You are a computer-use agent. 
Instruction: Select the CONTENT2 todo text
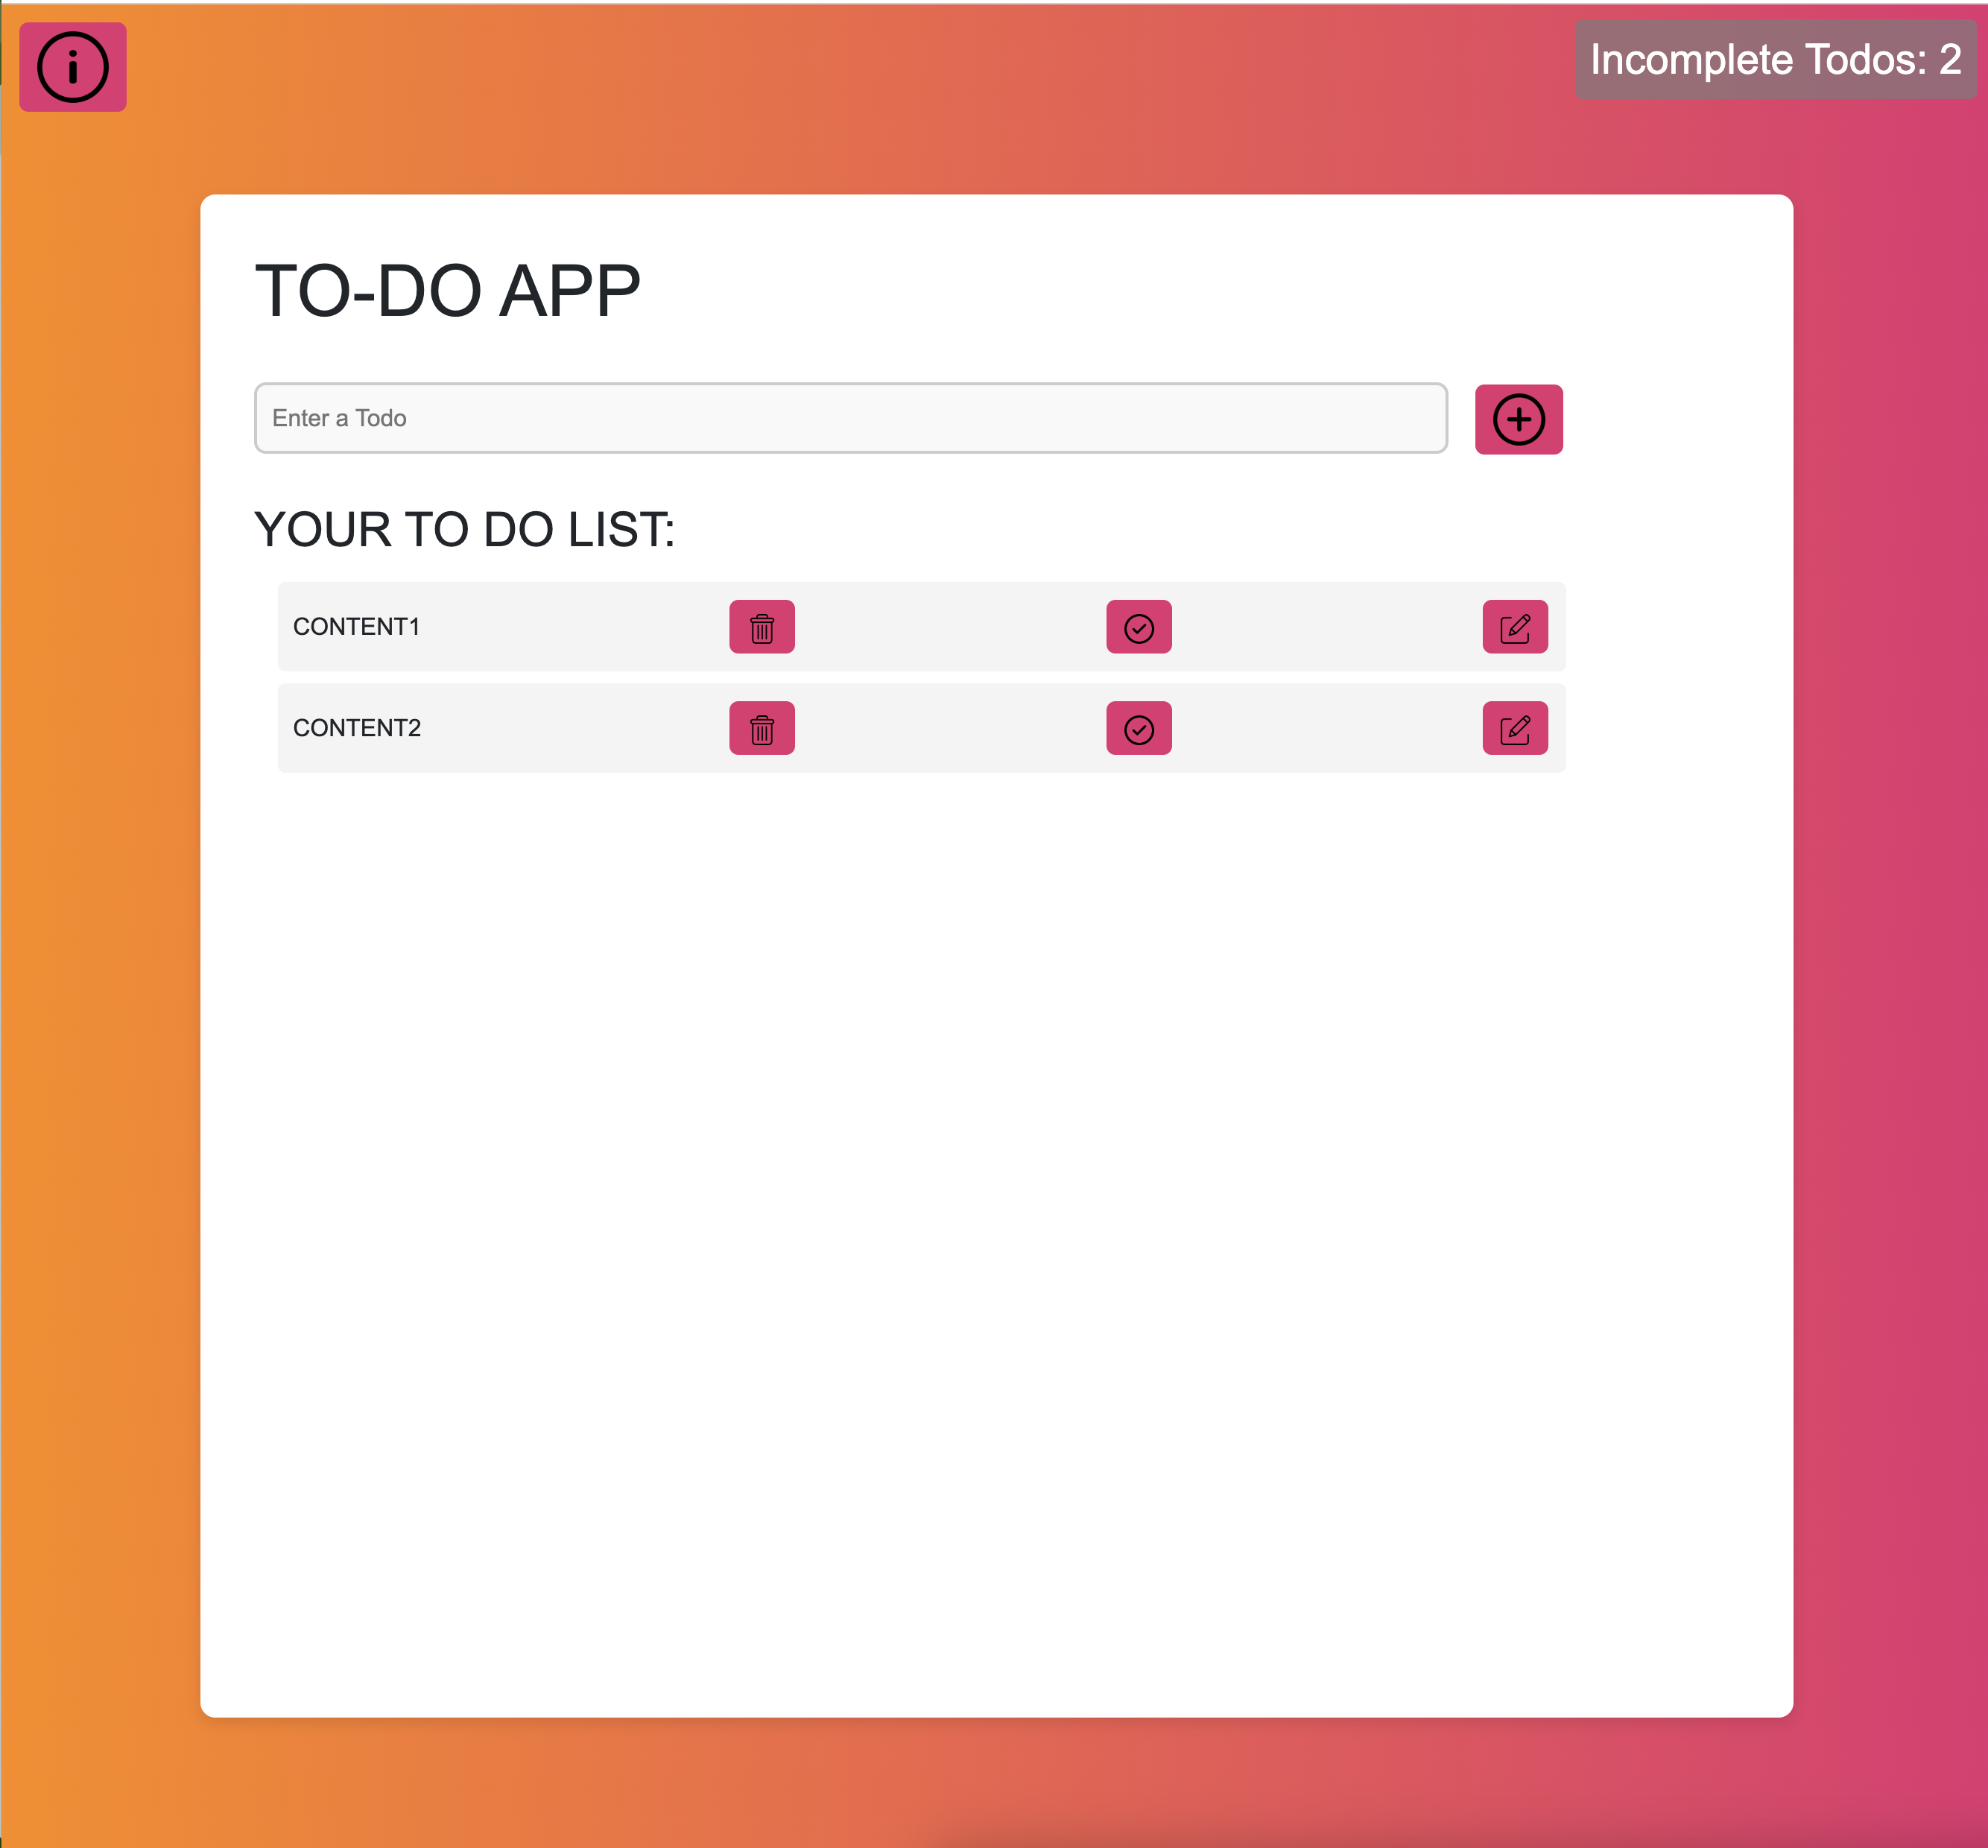click(357, 728)
